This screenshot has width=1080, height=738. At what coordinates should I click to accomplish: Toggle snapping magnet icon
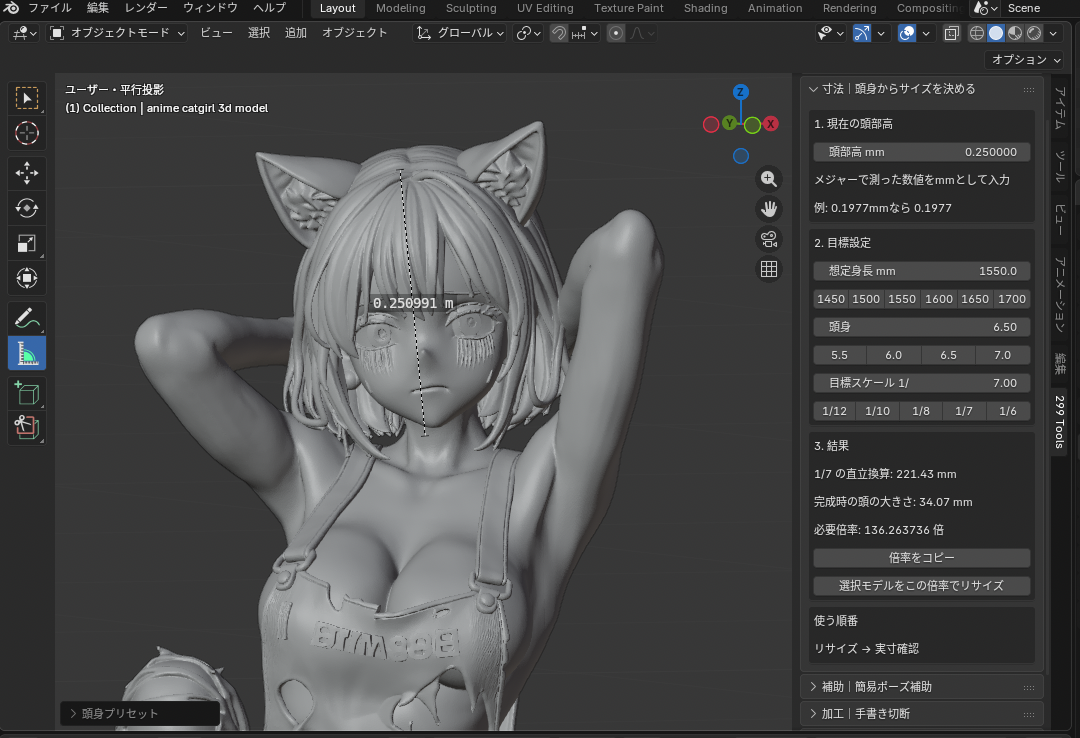click(x=559, y=33)
